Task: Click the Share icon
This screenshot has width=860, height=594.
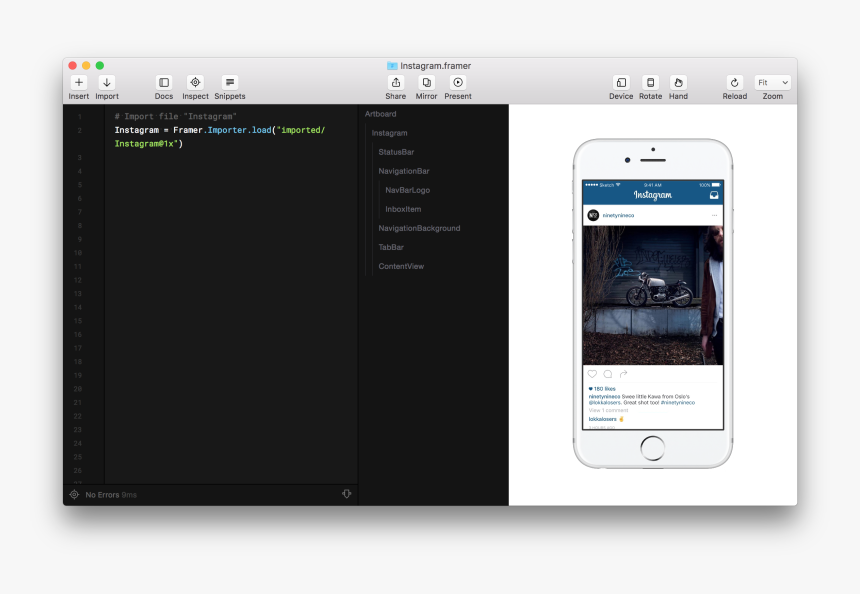Action: (x=395, y=83)
